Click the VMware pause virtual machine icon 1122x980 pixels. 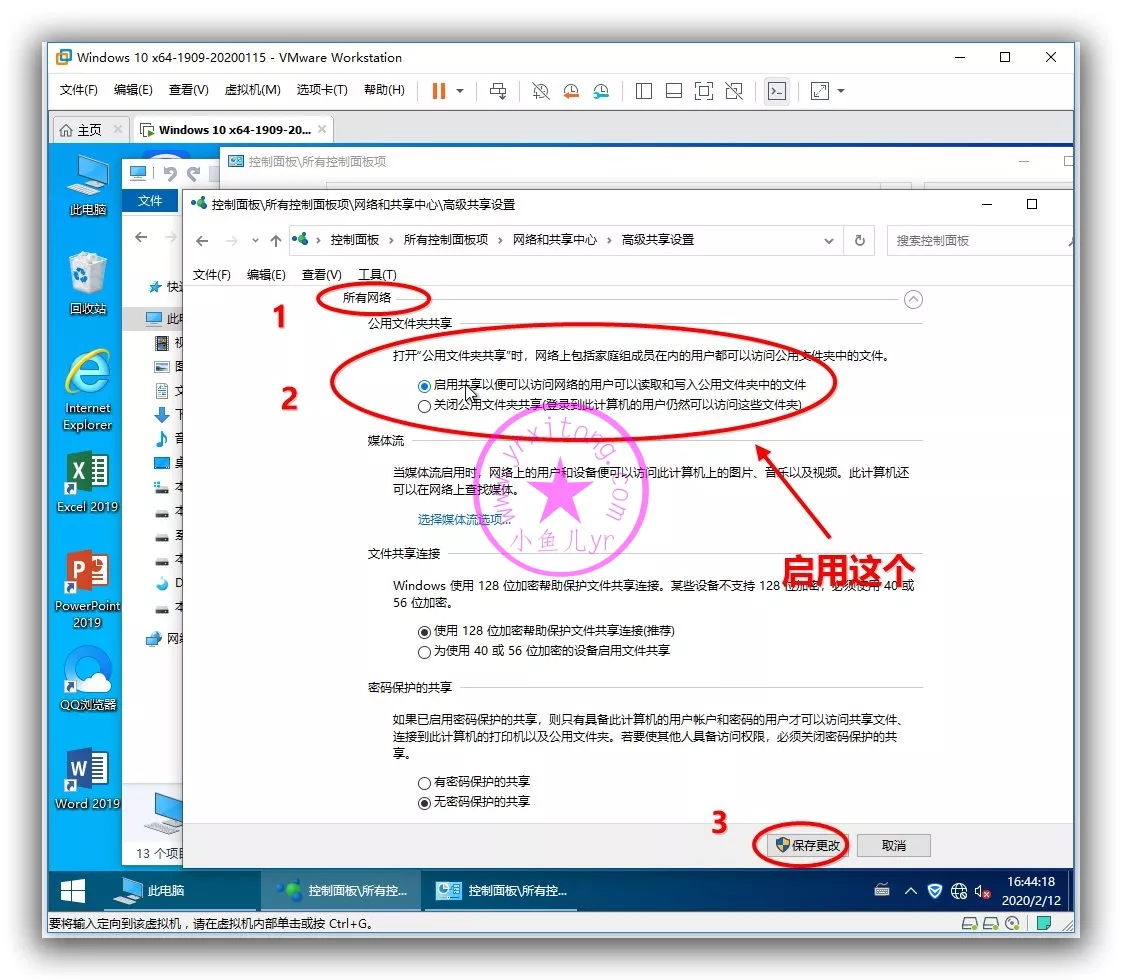438,91
